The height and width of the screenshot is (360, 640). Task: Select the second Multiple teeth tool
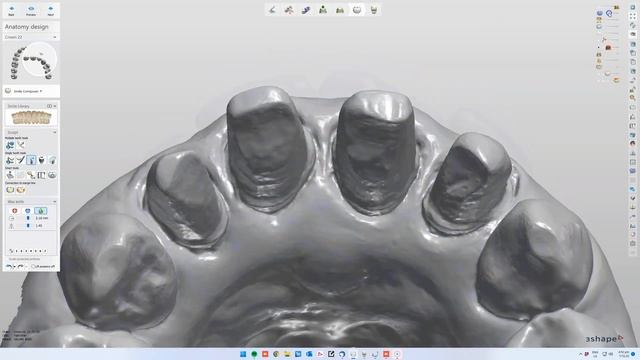(21, 145)
